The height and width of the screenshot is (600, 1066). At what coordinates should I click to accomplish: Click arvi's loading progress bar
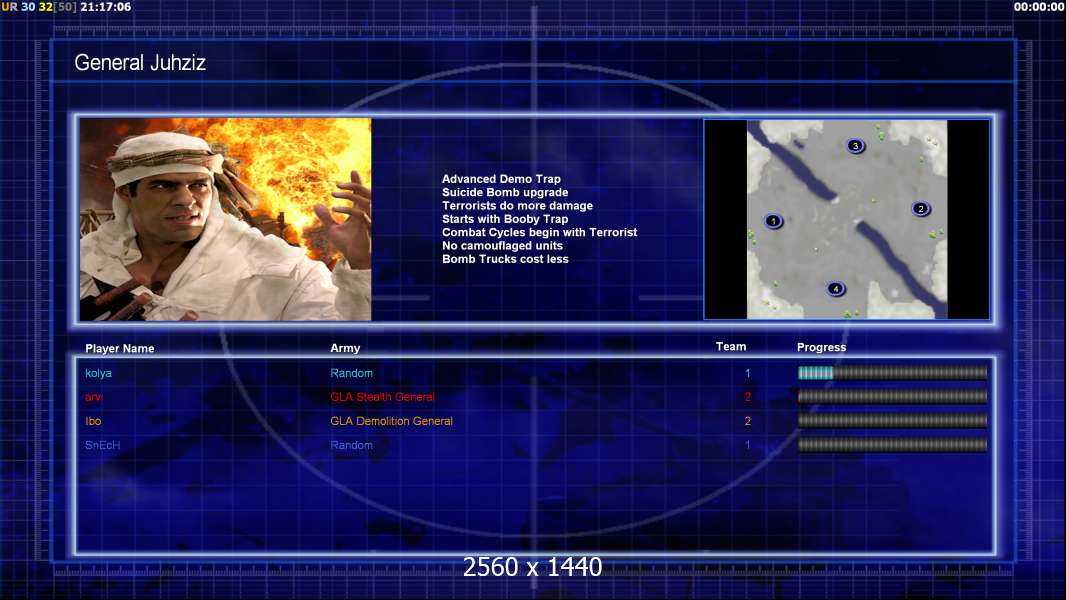click(x=892, y=397)
